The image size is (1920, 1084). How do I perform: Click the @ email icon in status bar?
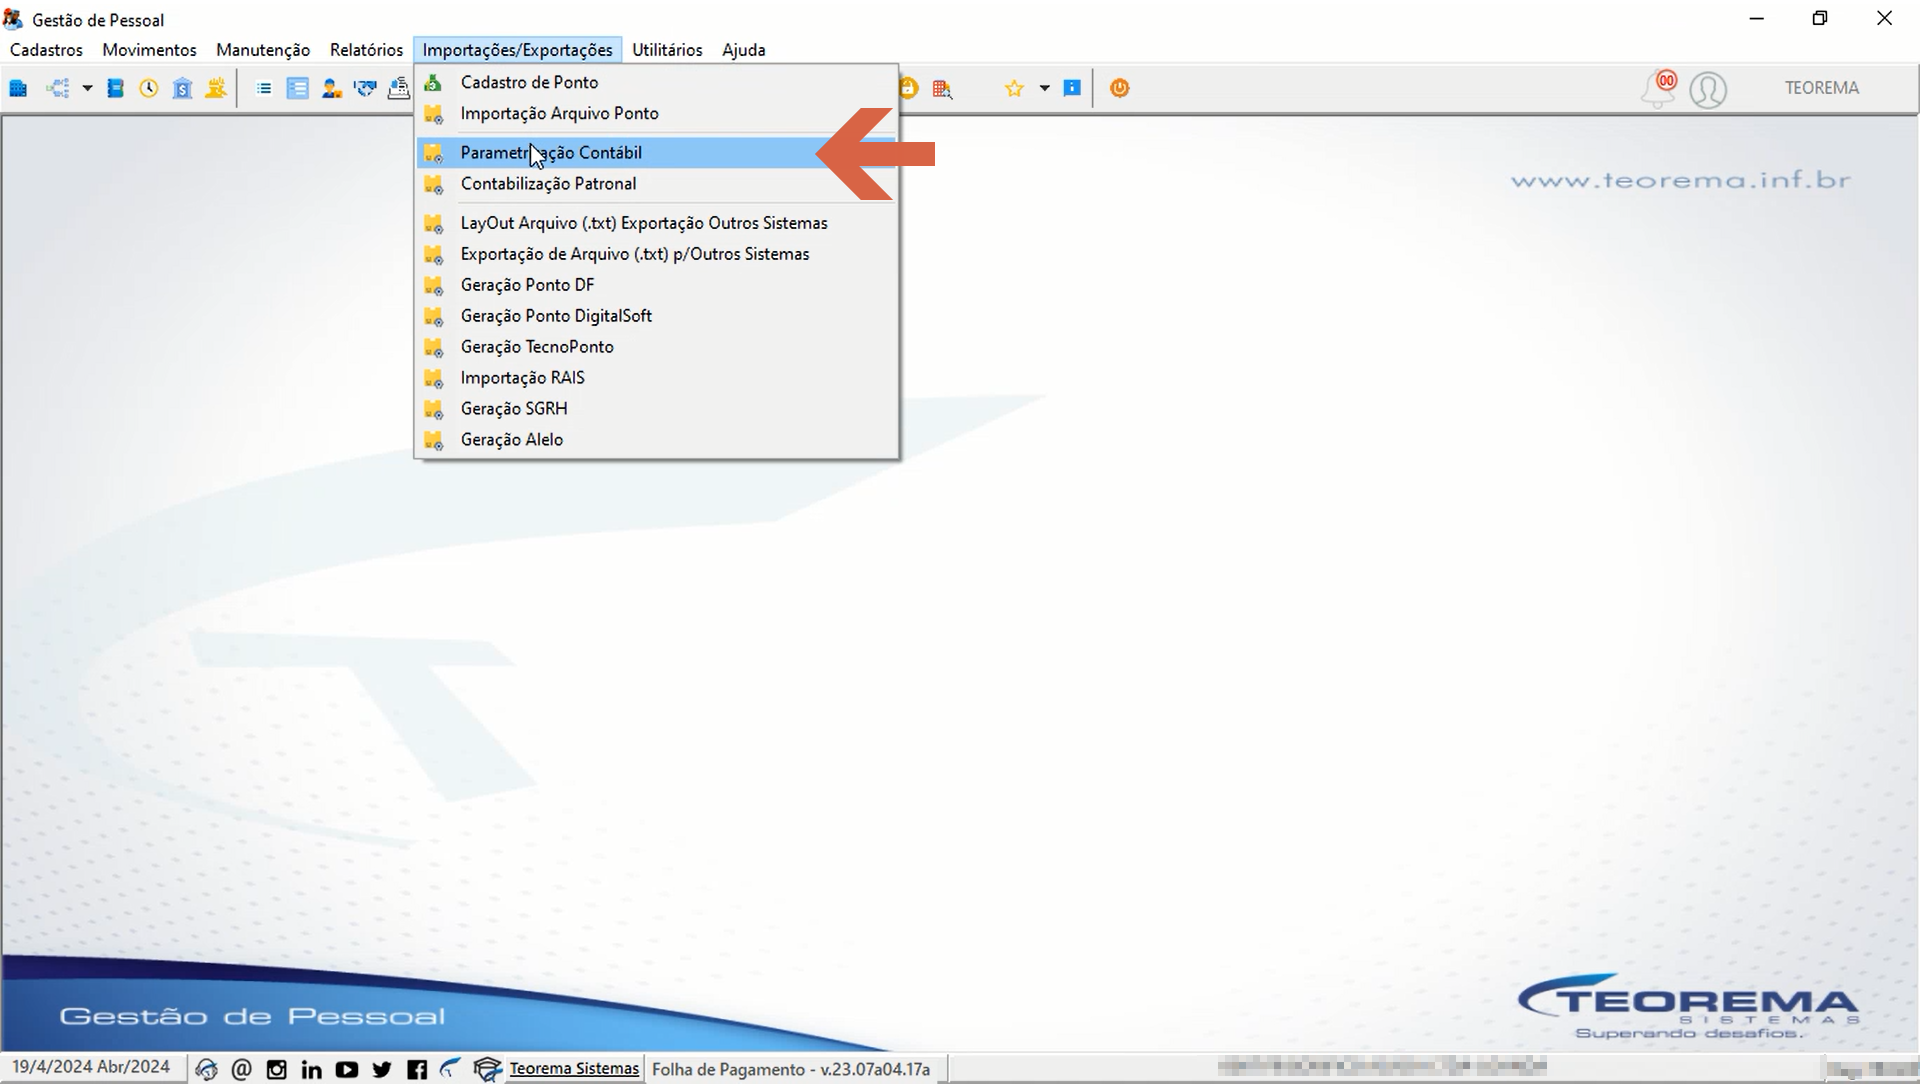tap(241, 1069)
